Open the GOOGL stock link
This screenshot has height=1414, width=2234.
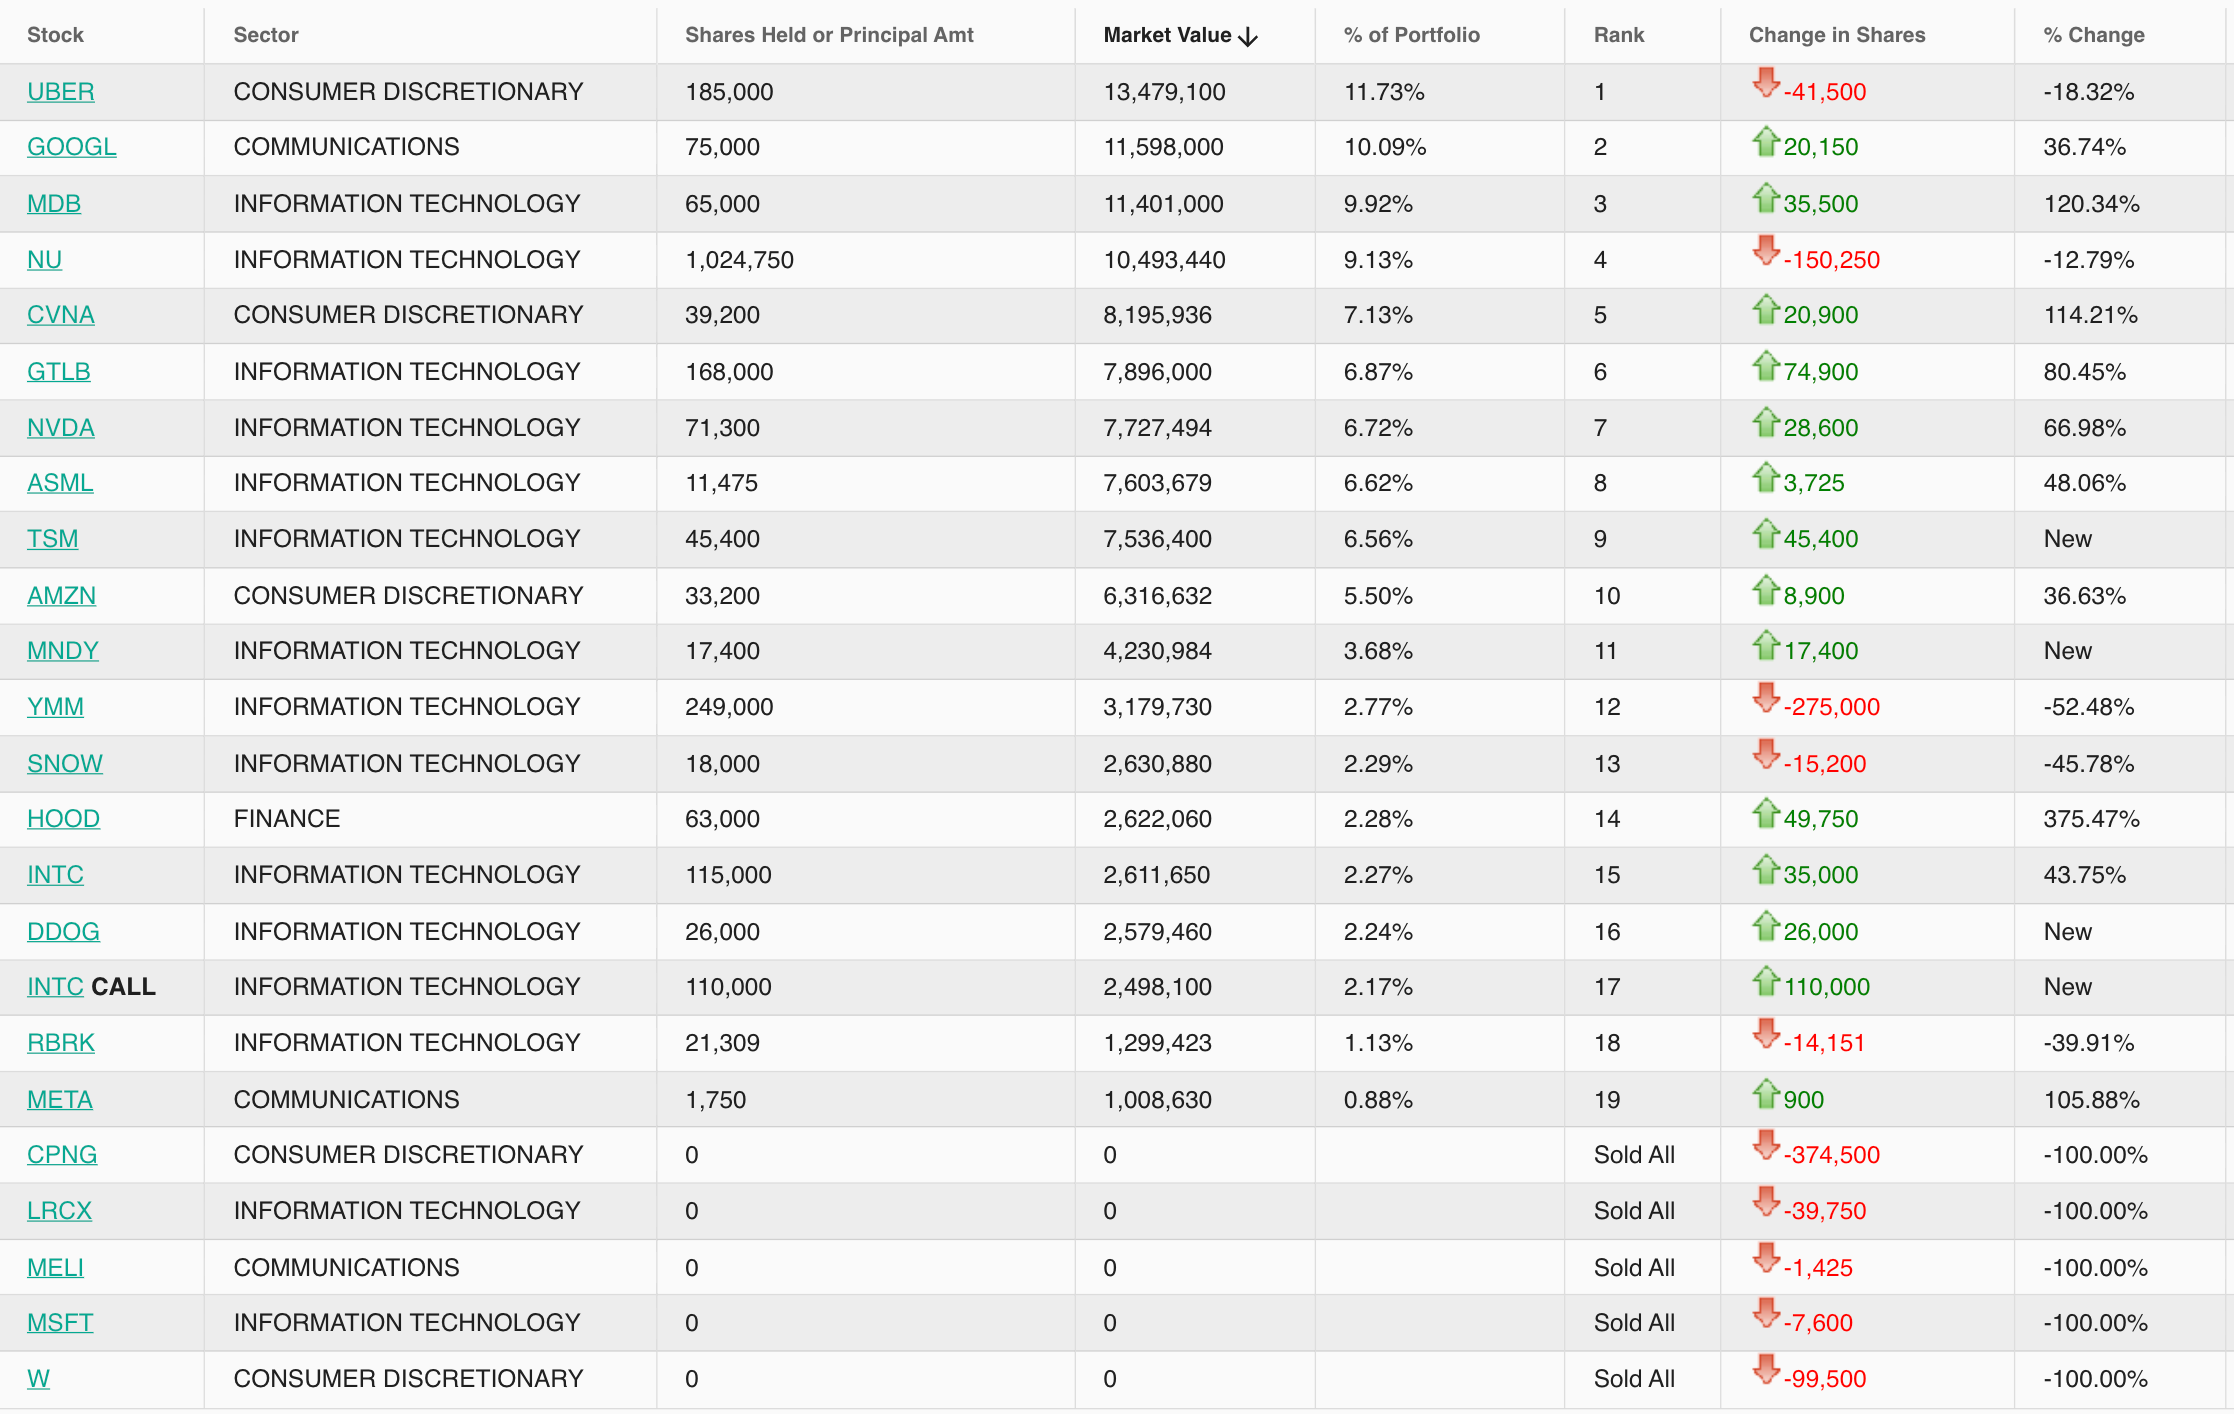(x=71, y=147)
